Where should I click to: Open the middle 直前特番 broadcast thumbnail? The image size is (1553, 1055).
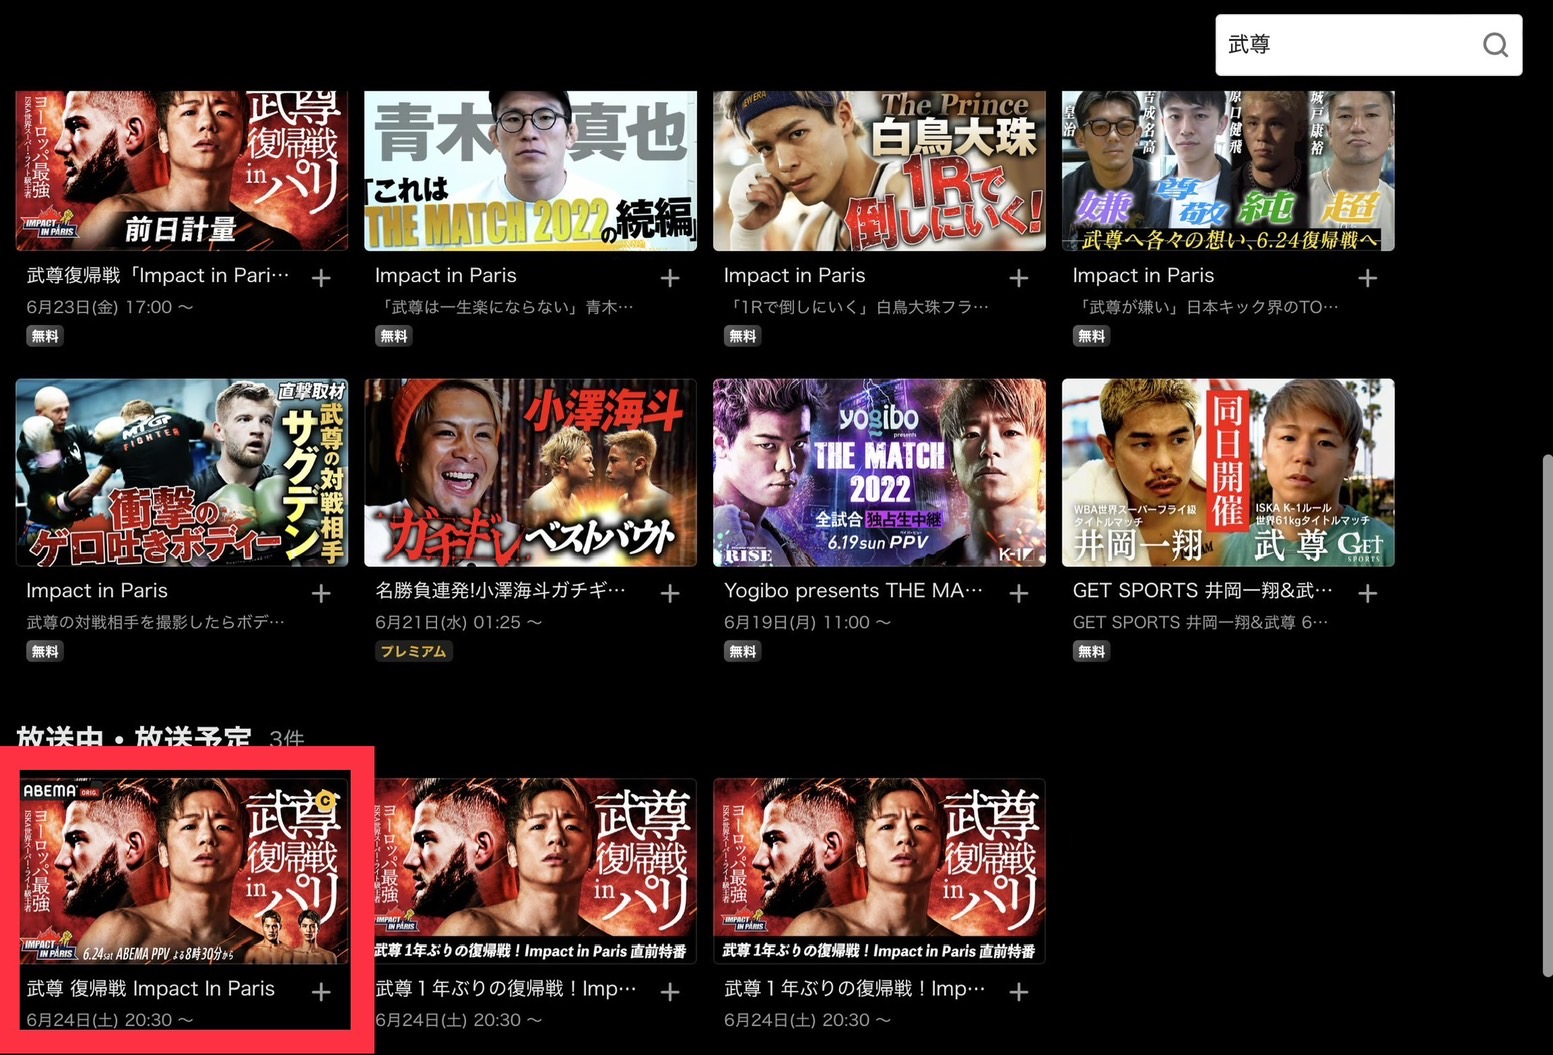pyautogui.click(x=535, y=870)
